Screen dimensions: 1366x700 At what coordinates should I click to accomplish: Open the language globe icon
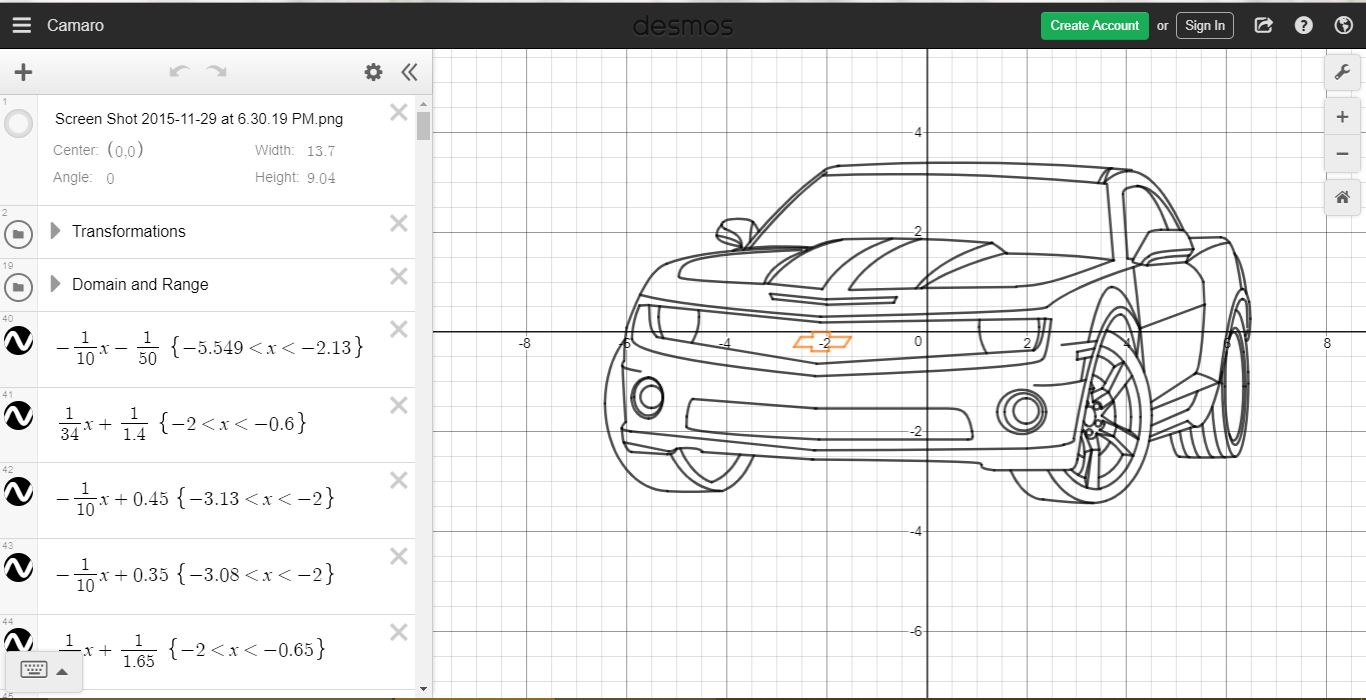click(x=1343, y=24)
